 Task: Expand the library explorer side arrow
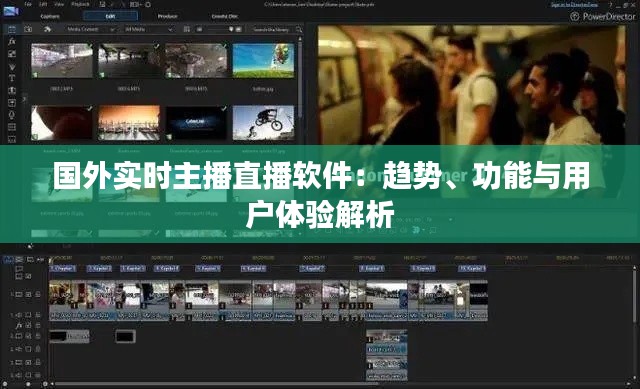coord(24,98)
